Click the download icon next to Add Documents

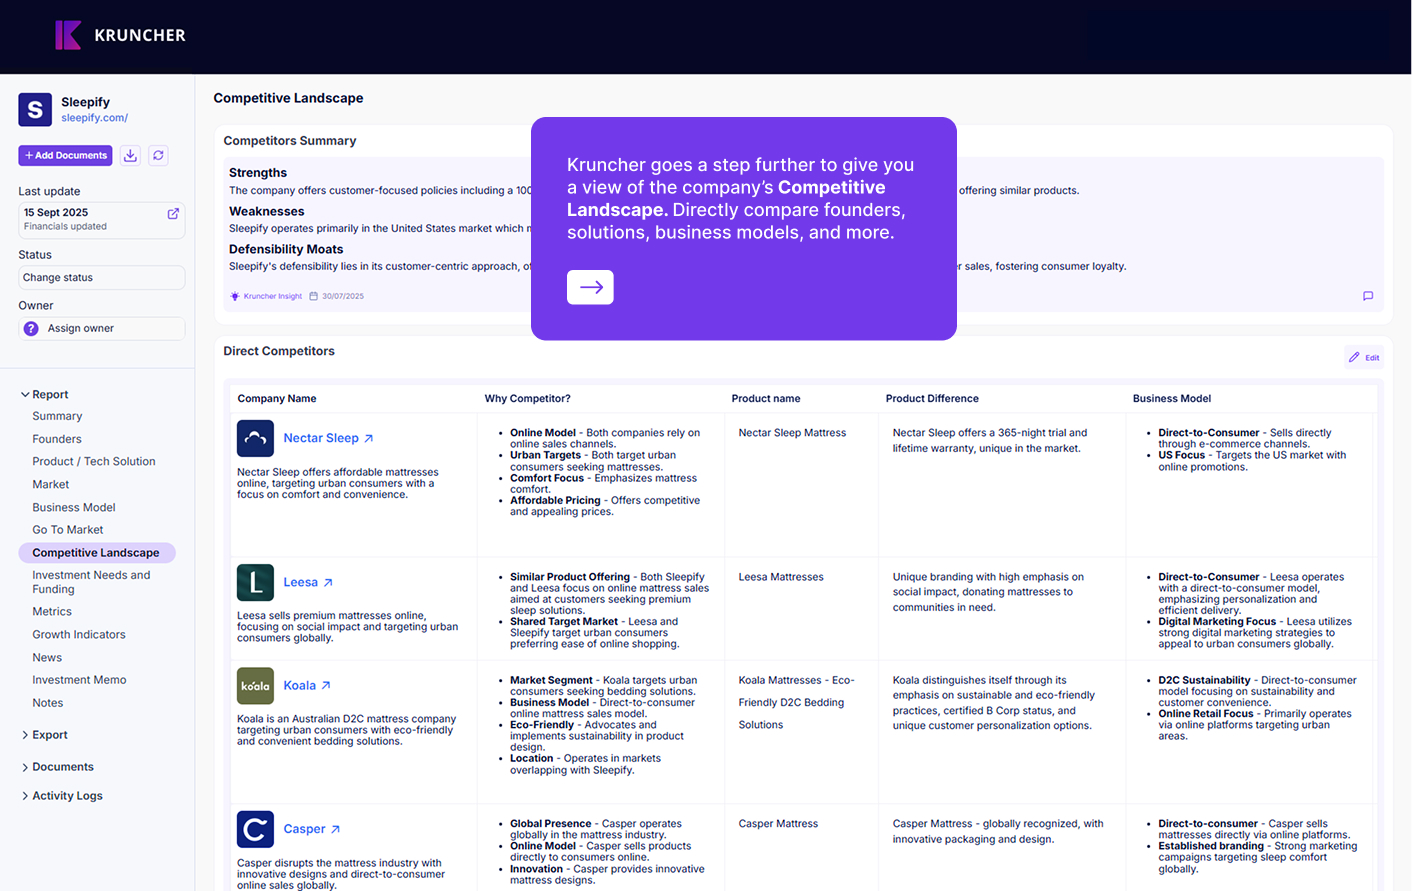[x=130, y=155]
